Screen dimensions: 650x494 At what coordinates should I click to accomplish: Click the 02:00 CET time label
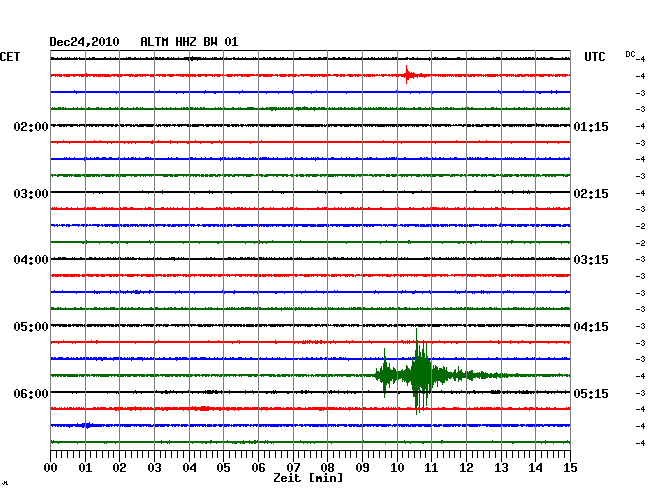pyautogui.click(x=31, y=126)
